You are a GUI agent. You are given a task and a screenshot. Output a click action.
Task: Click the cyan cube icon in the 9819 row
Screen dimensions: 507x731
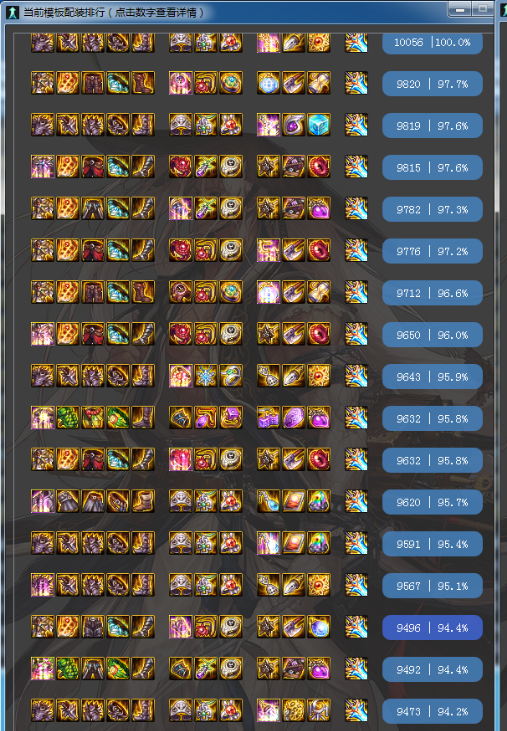click(319, 125)
